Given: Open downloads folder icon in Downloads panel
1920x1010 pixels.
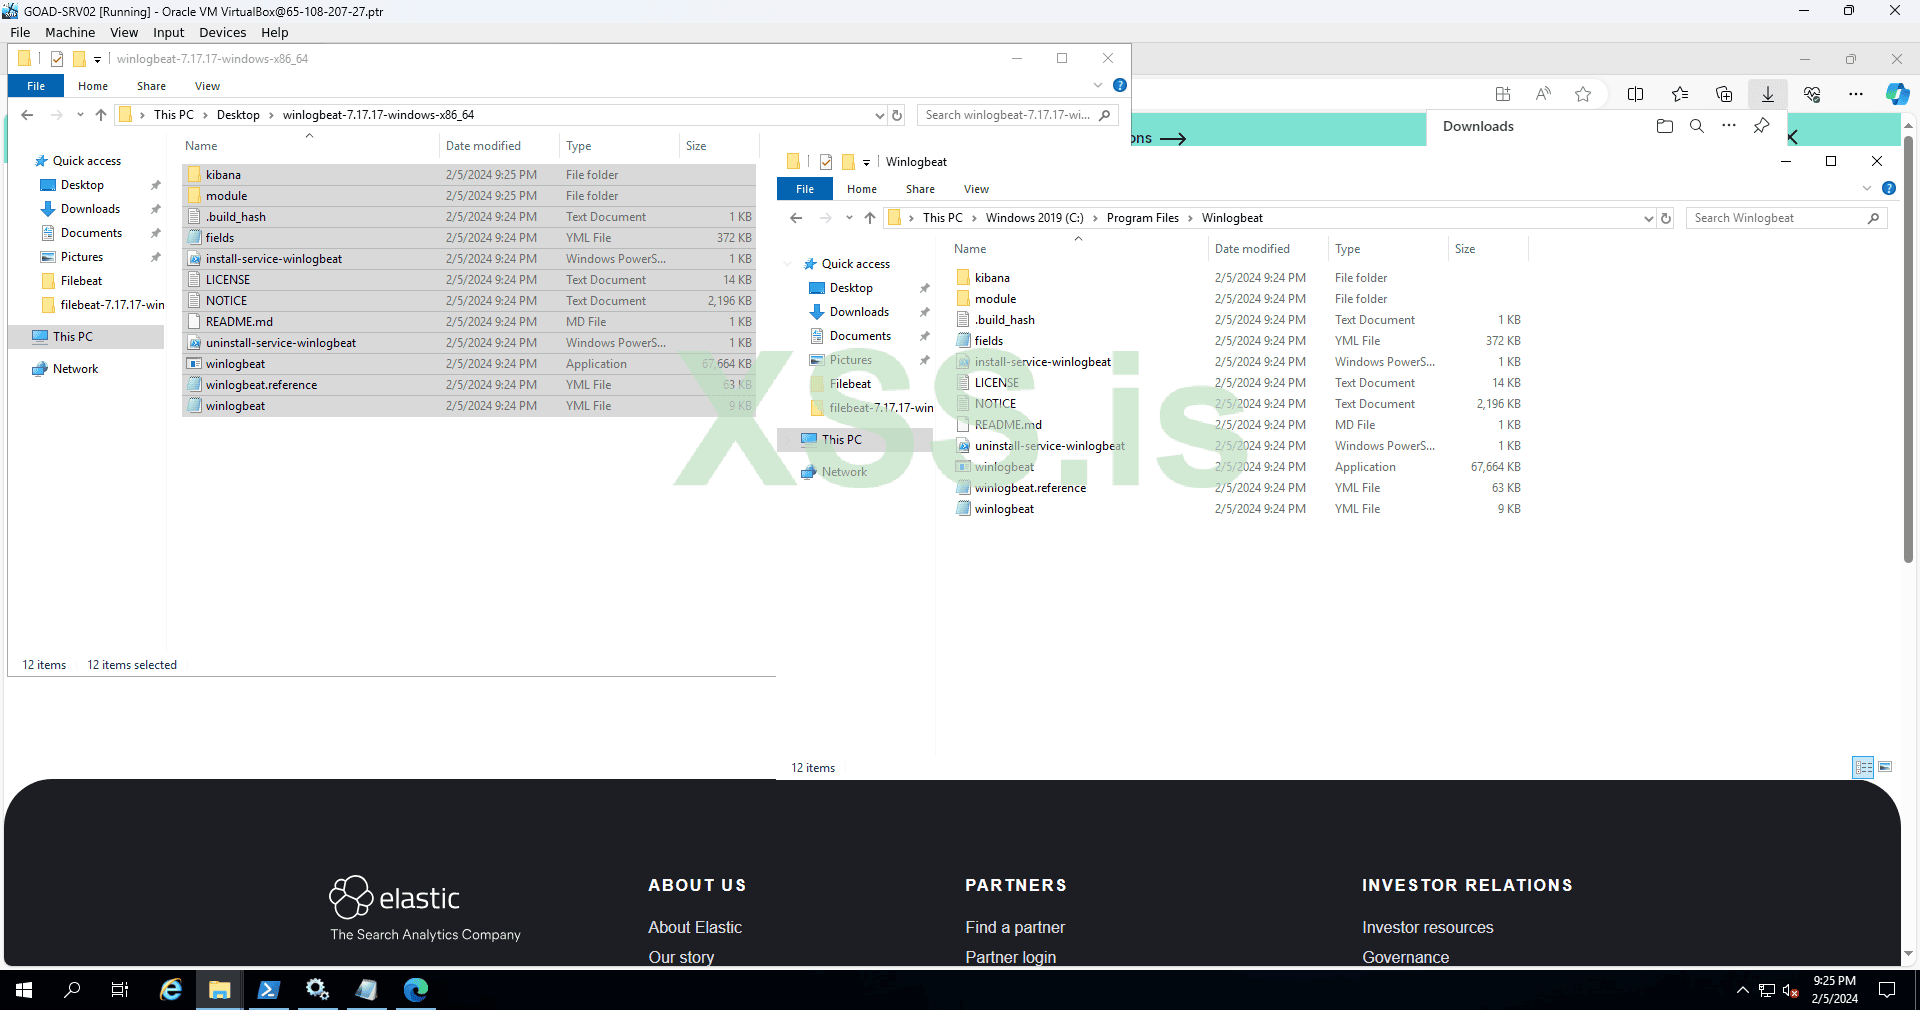Looking at the screenshot, I should point(1665,126).
